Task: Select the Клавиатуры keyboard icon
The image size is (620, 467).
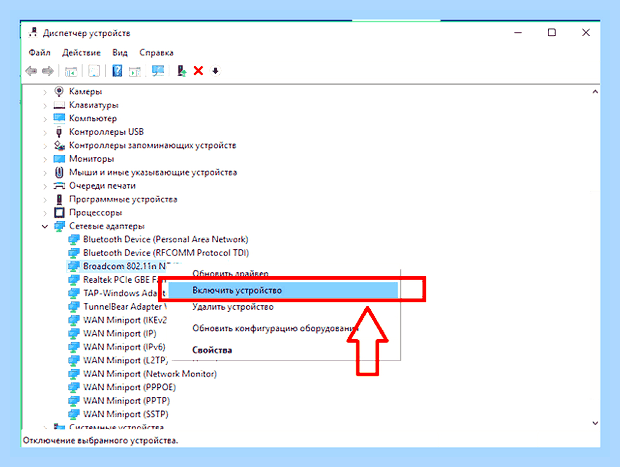Action: pyautogui.click(x=59, y=105)
